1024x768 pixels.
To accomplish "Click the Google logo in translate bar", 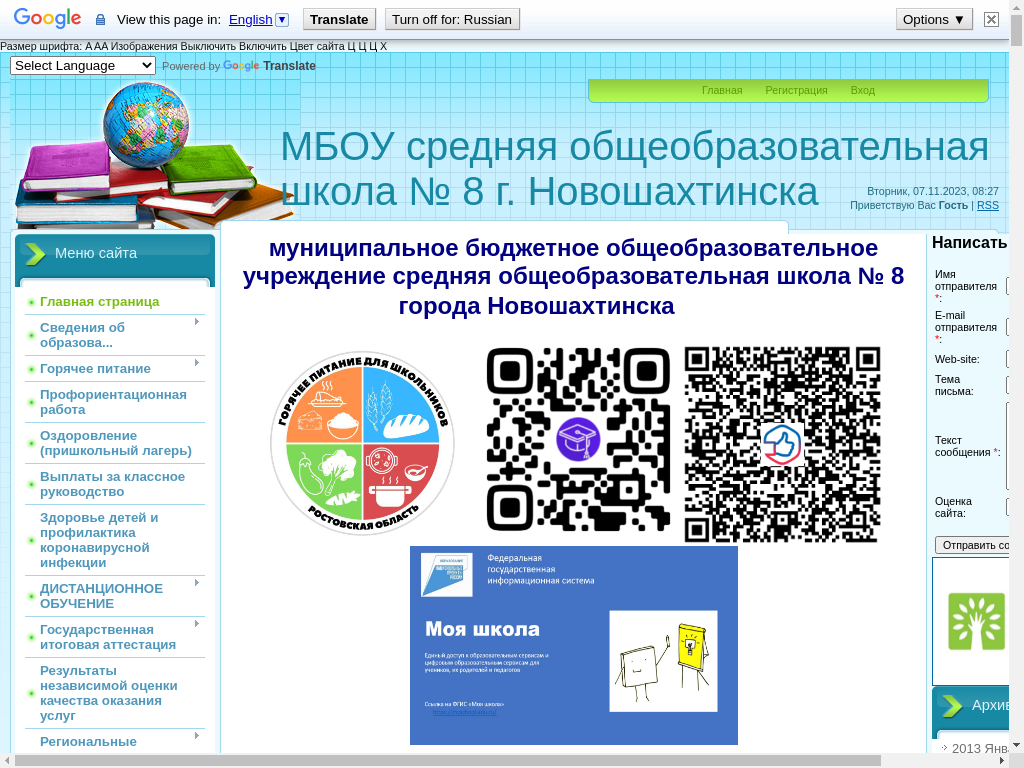I will (x=47, y=18).
